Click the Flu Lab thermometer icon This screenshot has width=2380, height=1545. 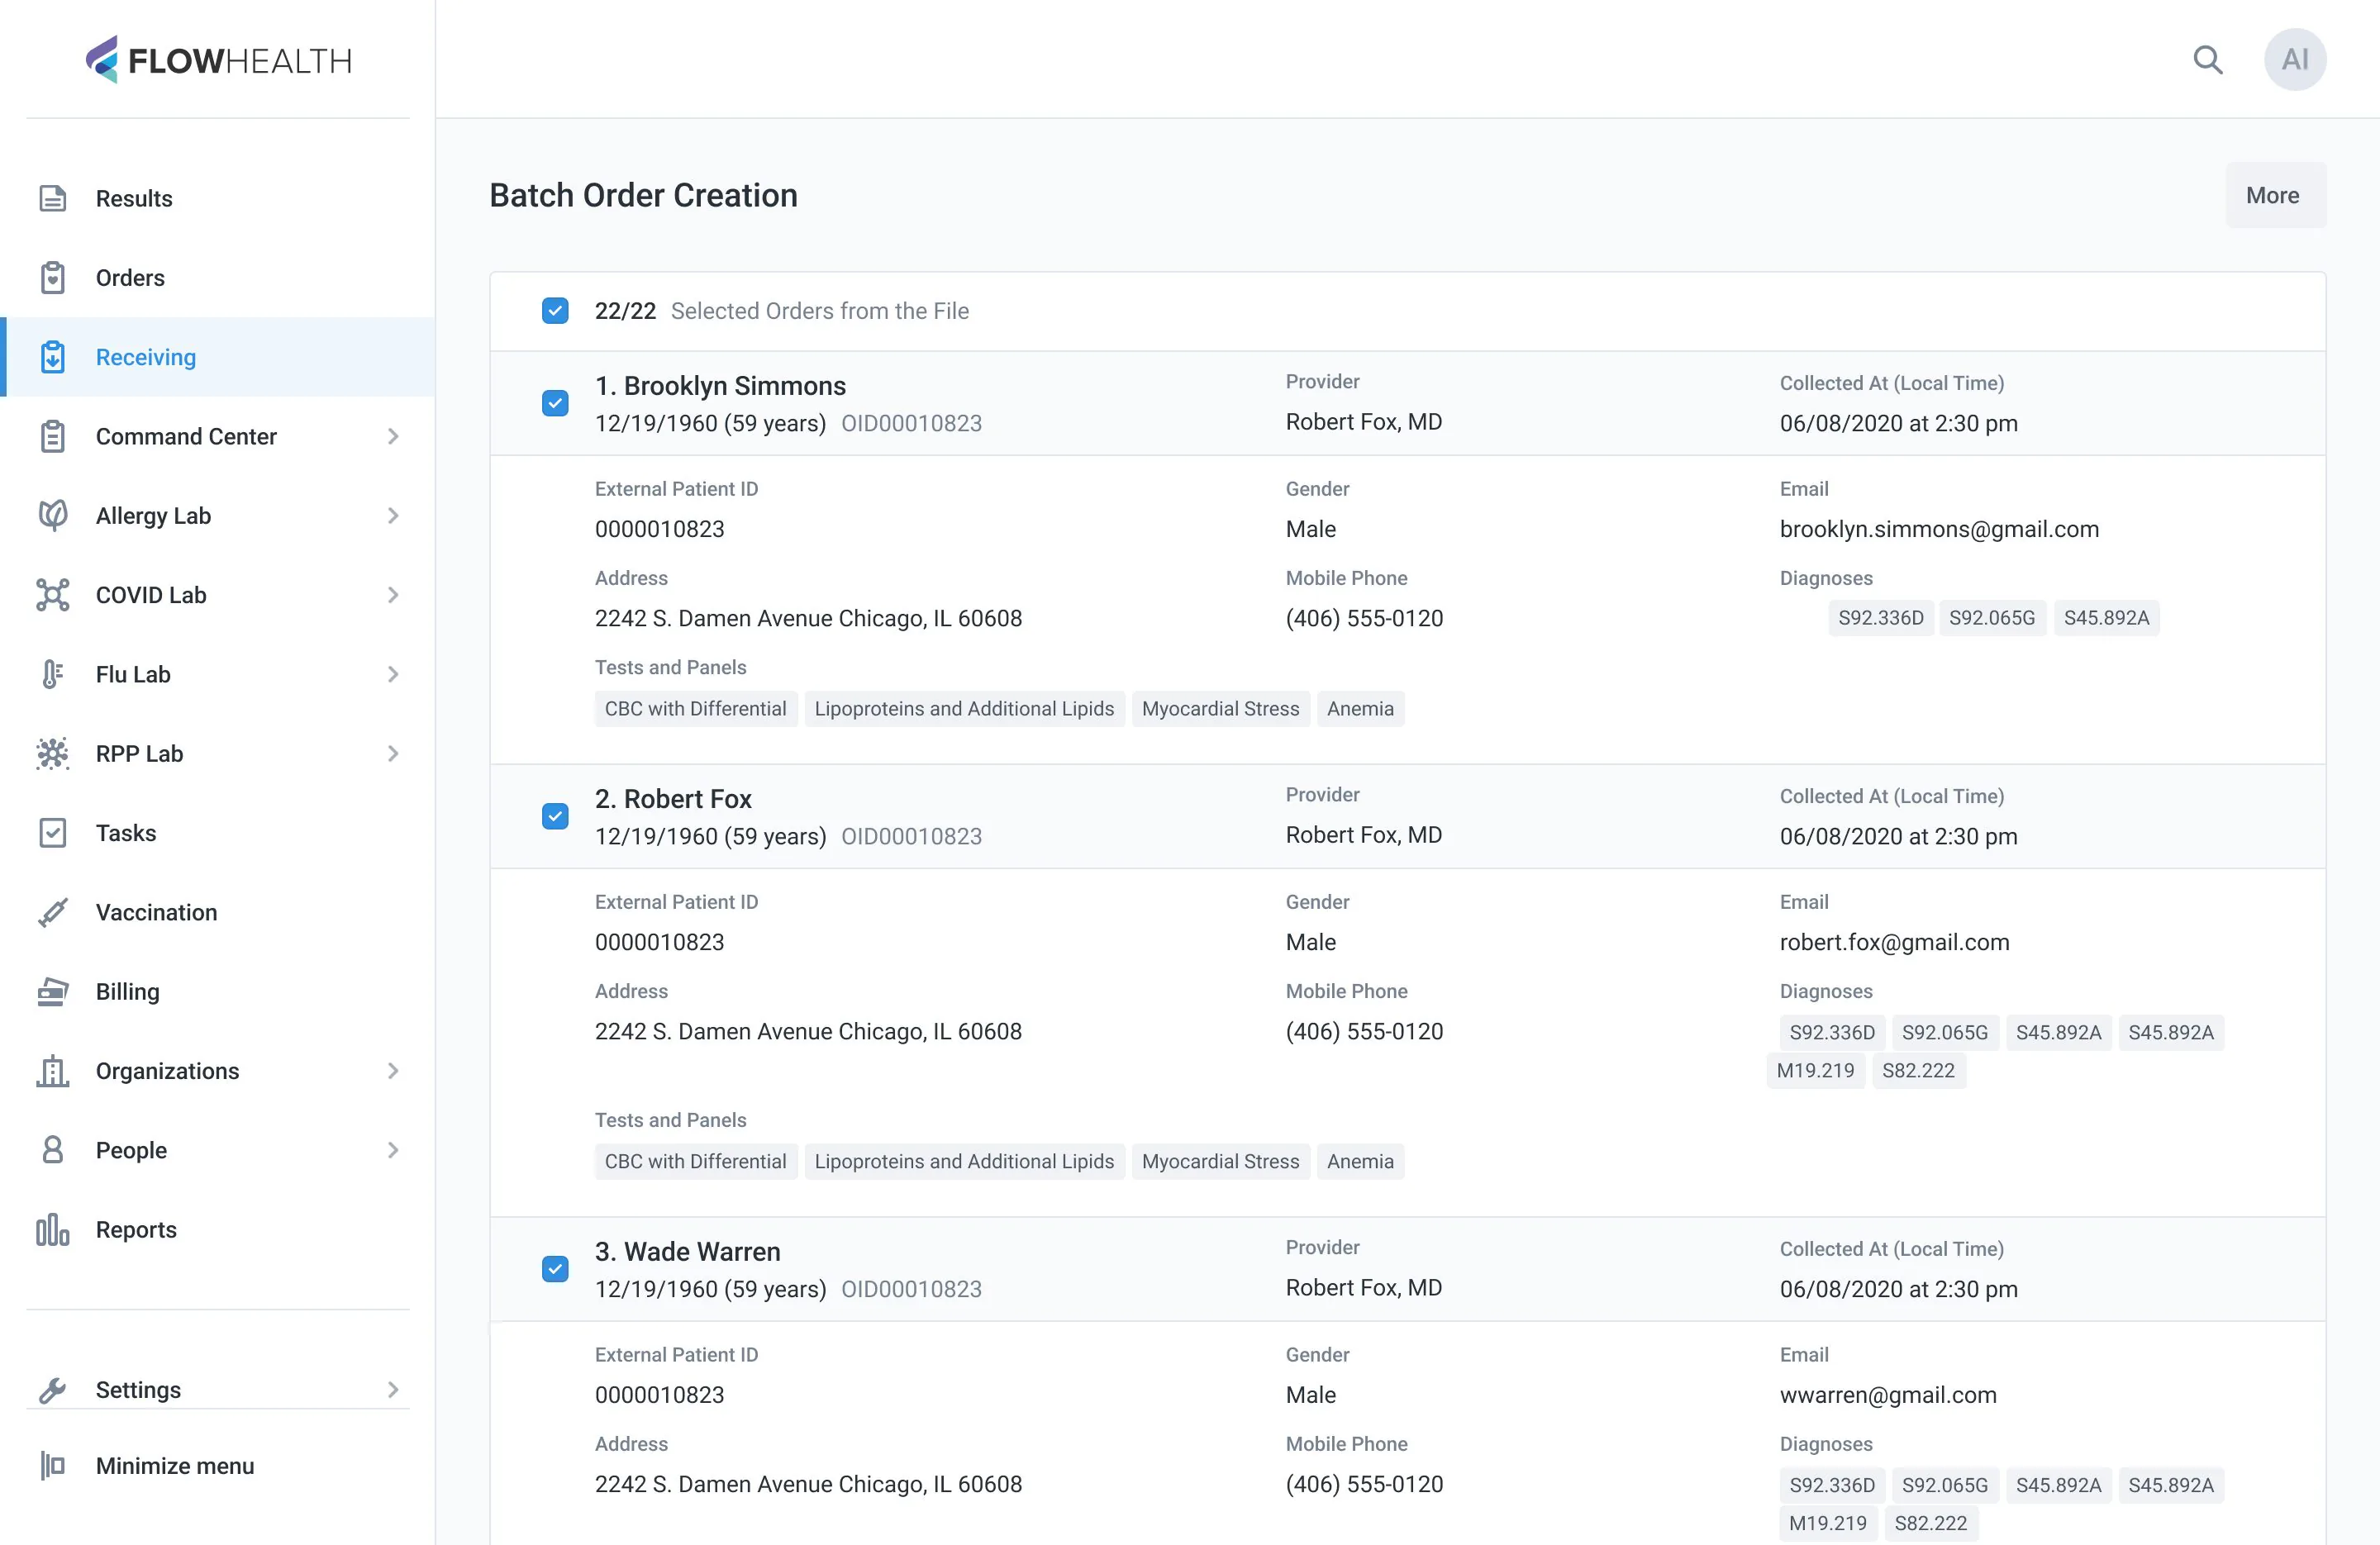click(53, 674)
